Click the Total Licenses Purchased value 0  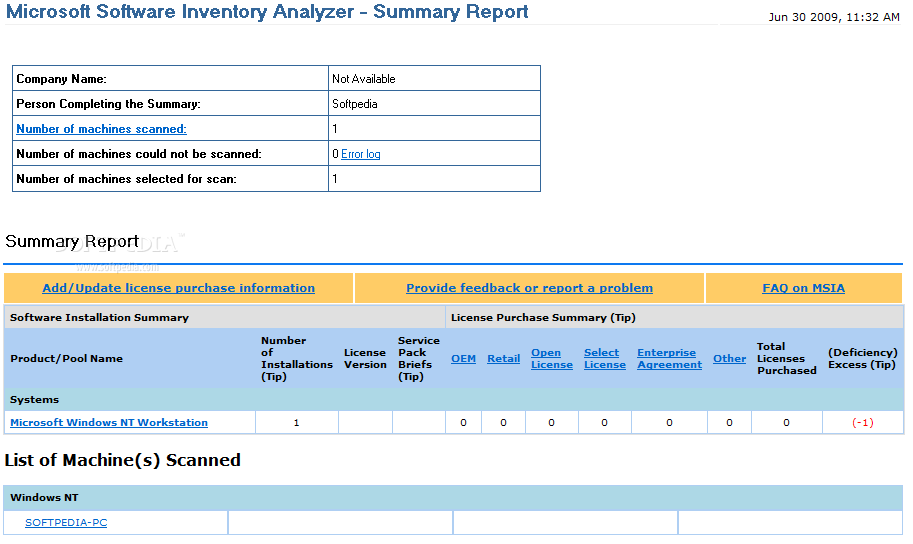787,422
